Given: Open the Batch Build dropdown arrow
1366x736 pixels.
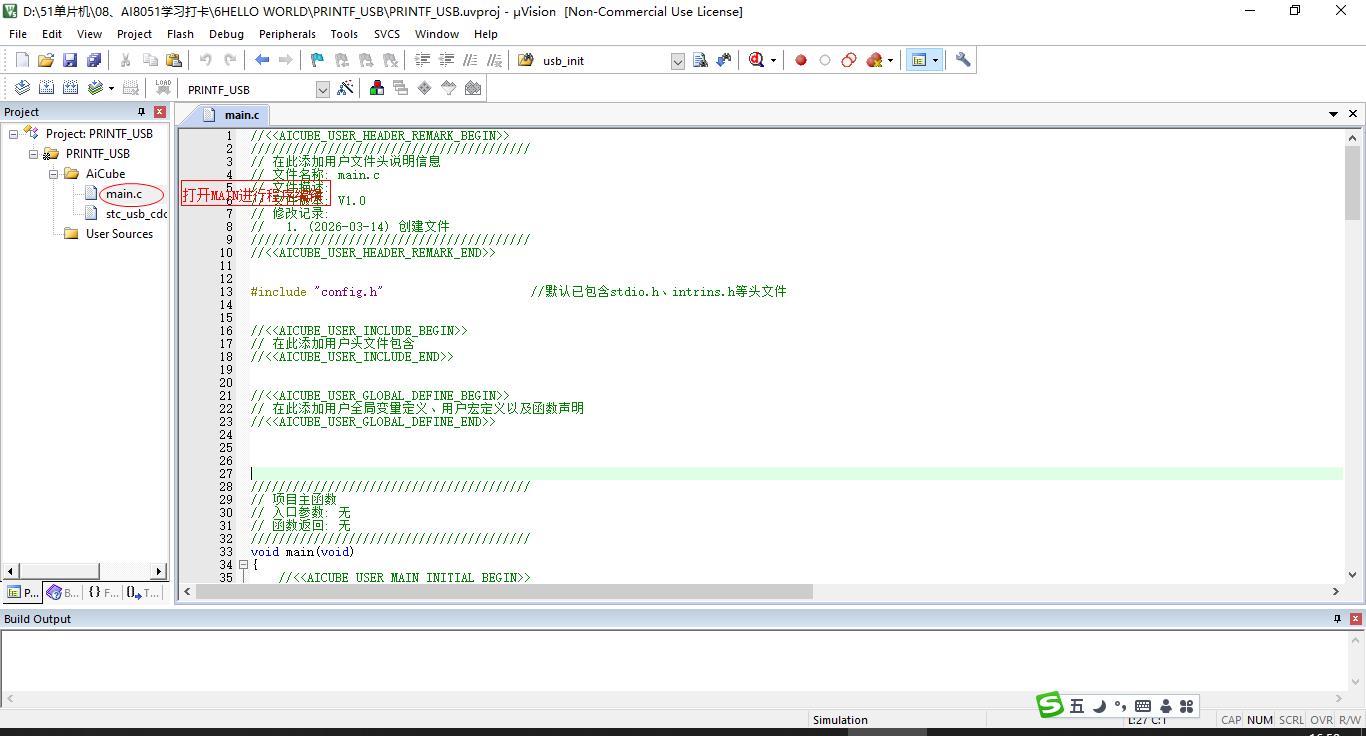Looking at the screenshot, I should pyautogui.click(x=111, y=88).
